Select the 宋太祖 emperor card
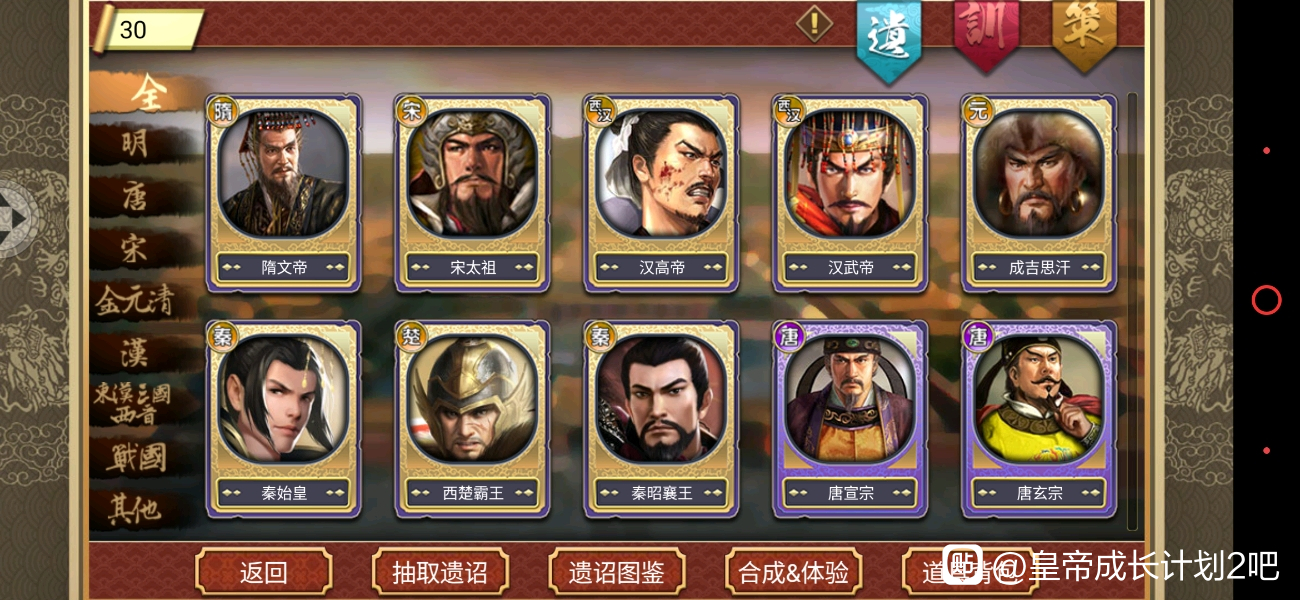Image resolution: width=1300 pixels, height=600 pixels. coord(473,193)
